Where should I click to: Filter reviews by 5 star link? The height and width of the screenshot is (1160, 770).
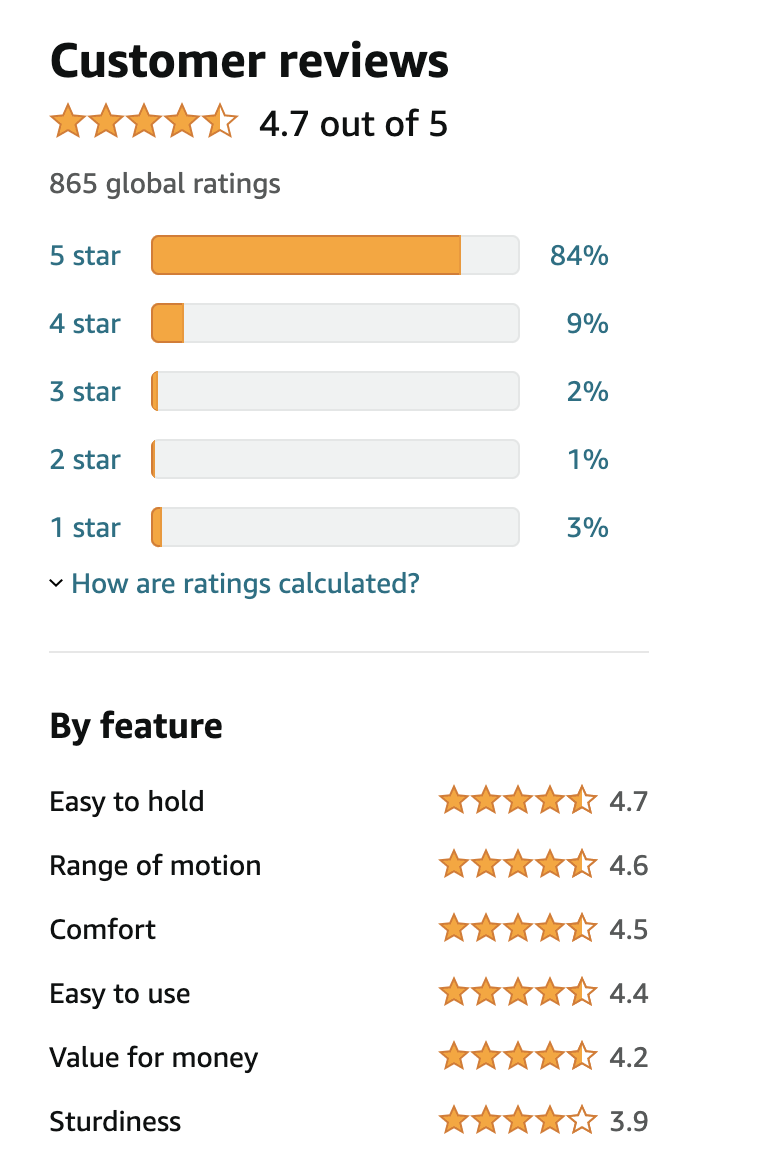click(x=85, y=256)
